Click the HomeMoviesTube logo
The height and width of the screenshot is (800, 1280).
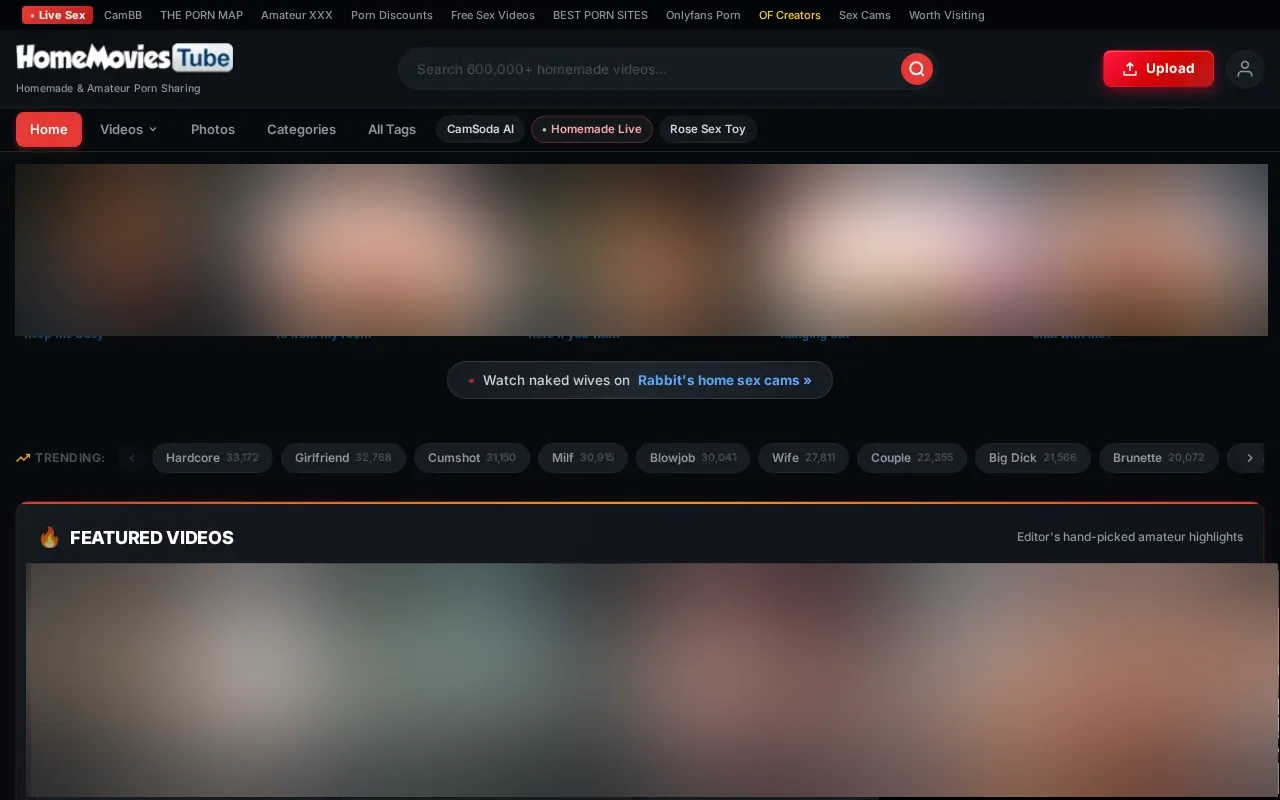pyautogui.click(x=124, y=58)
